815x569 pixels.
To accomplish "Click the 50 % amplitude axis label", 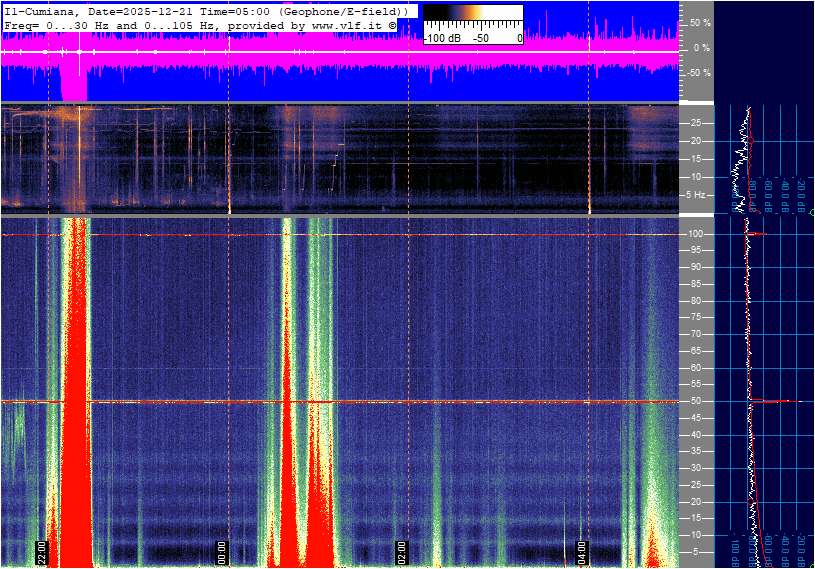I will [699, 22].
